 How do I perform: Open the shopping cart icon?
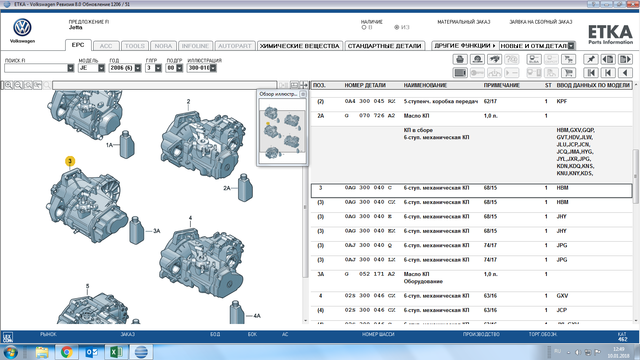[x=568, y=73]
